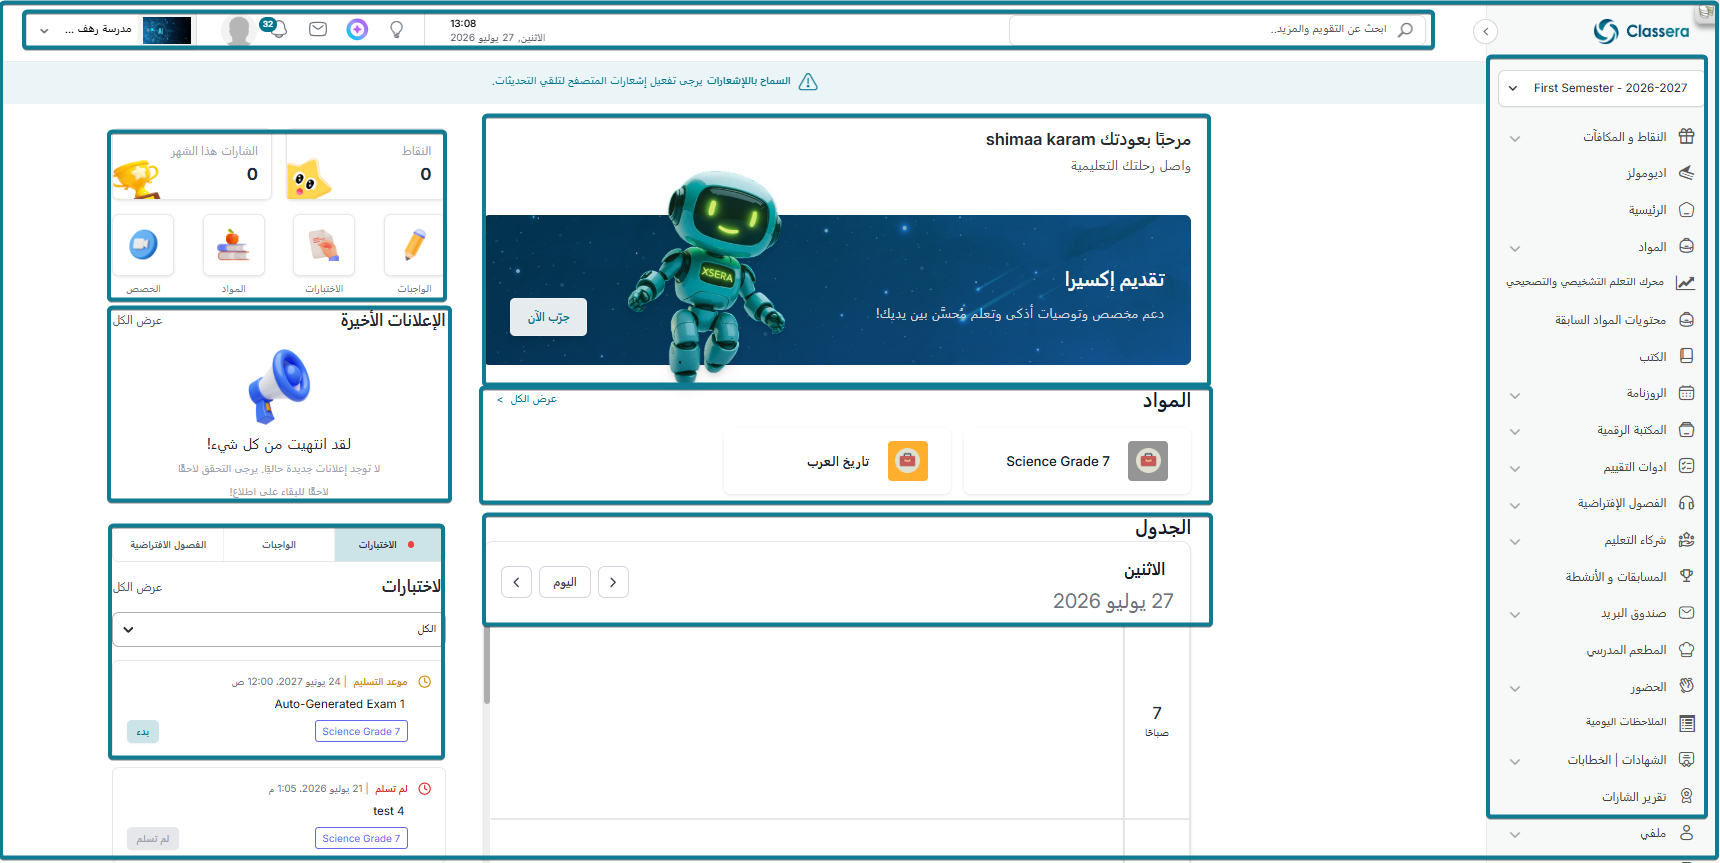1720x863 pixels.
Task: Click the المواد books shortcut icon
Action: tap(234, 245)
